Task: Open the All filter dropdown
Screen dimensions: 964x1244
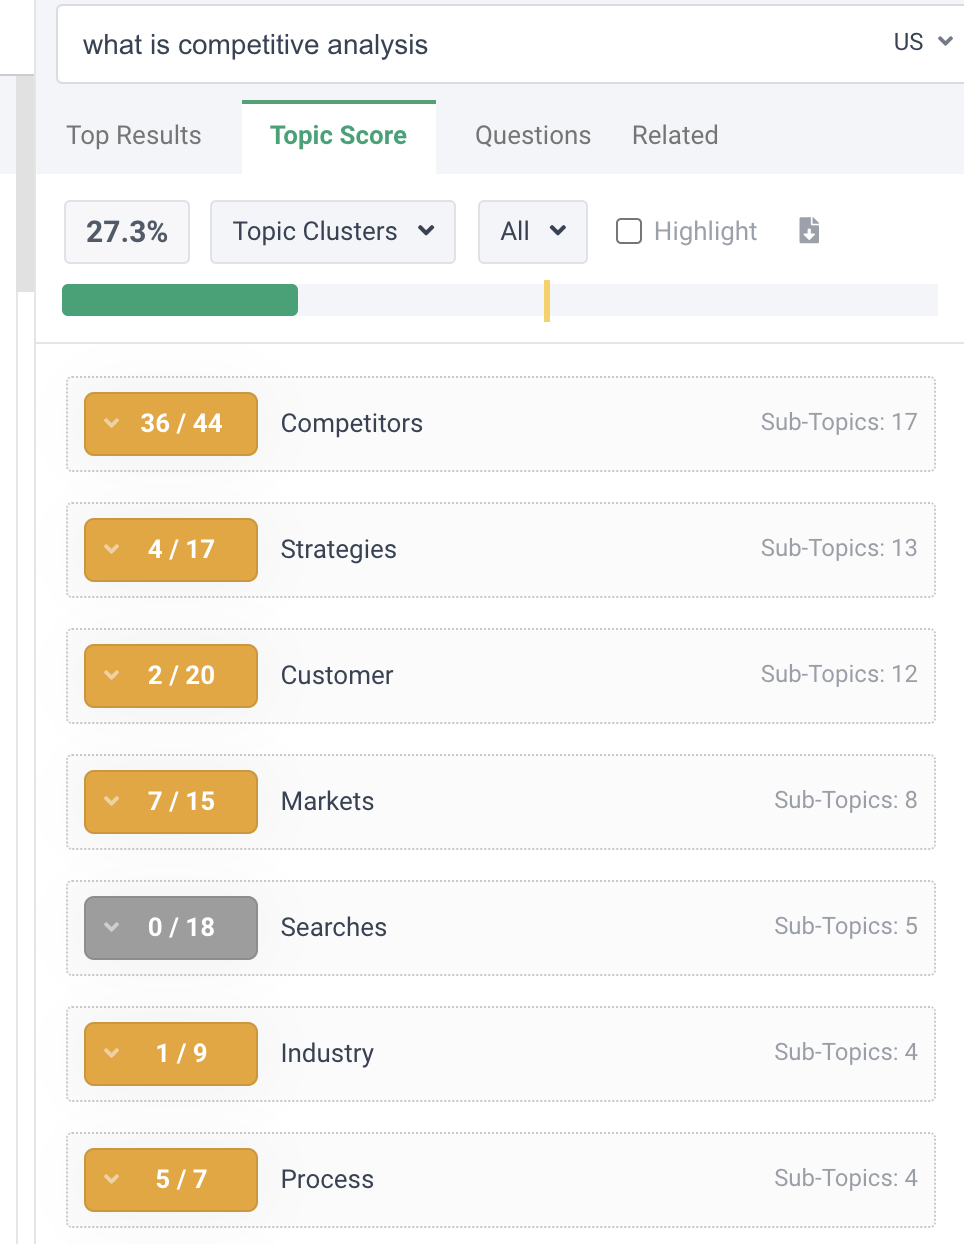Action: click(x=532, y=232)
